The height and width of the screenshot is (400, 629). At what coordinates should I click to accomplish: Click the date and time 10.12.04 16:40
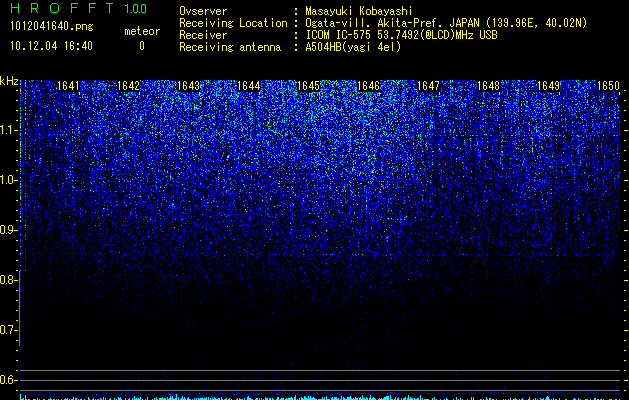click(51, 46)
